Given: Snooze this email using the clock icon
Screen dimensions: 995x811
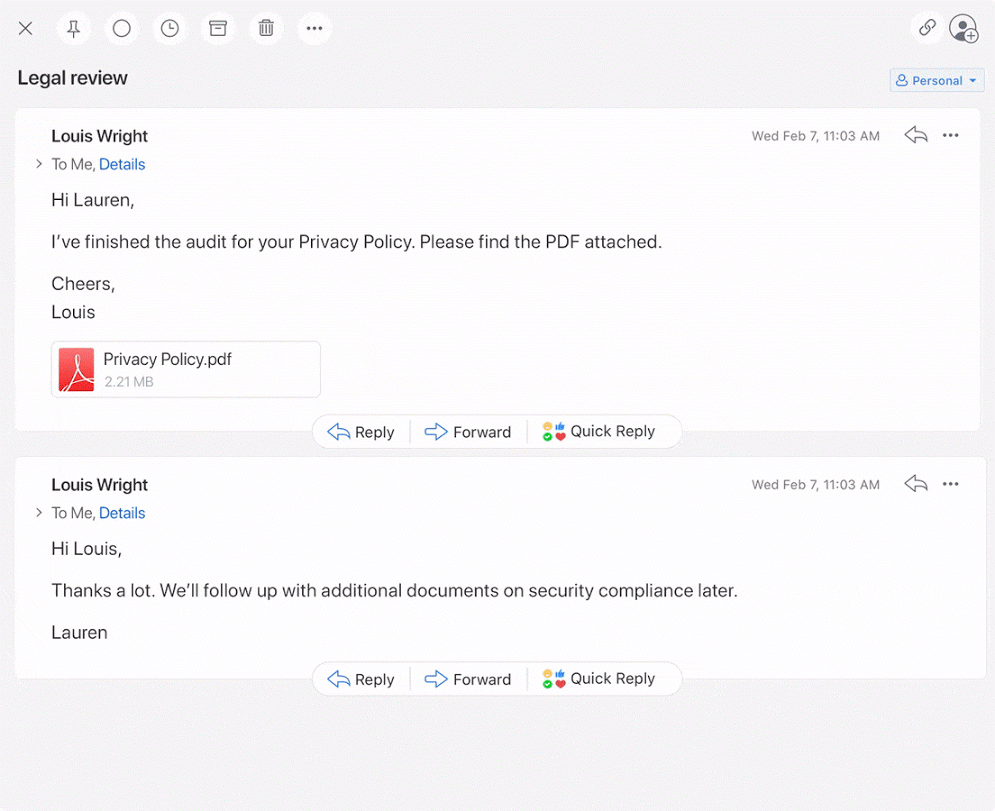Looking at the screenshot, I should pyautogui.click(x=169, y=28).
